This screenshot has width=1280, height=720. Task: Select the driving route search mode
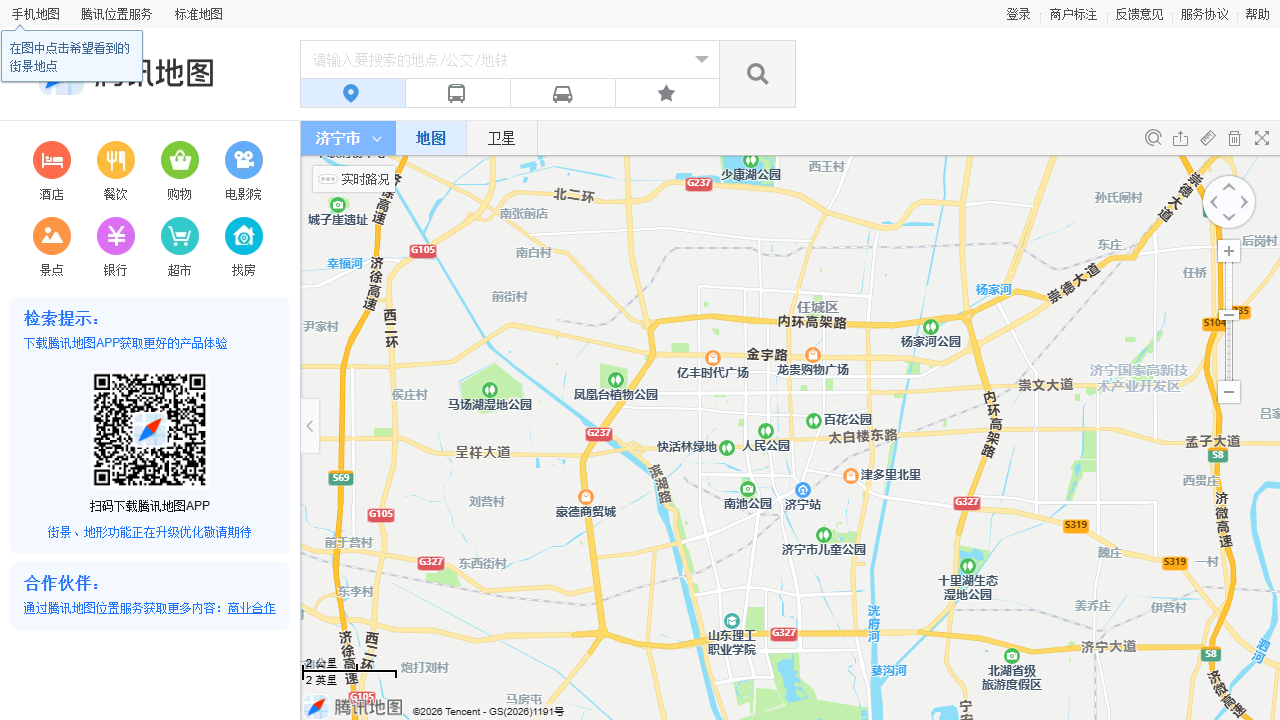pyautogui.click(x=563, y=93)
